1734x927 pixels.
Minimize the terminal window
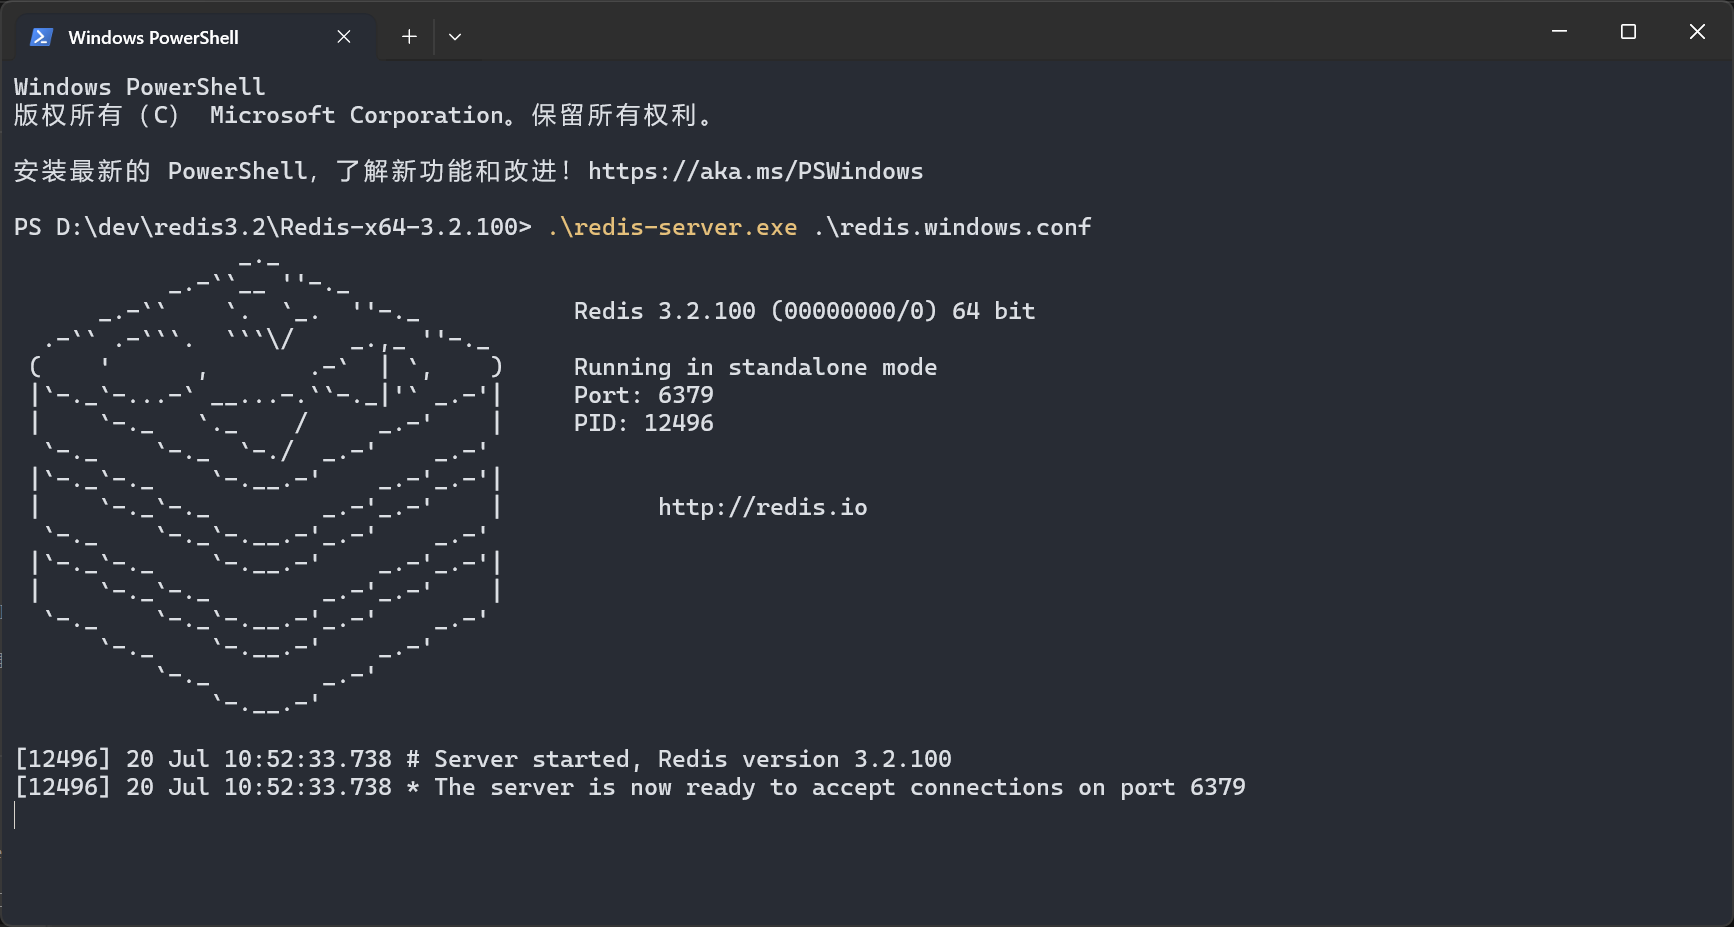(x=1558, y=32)
